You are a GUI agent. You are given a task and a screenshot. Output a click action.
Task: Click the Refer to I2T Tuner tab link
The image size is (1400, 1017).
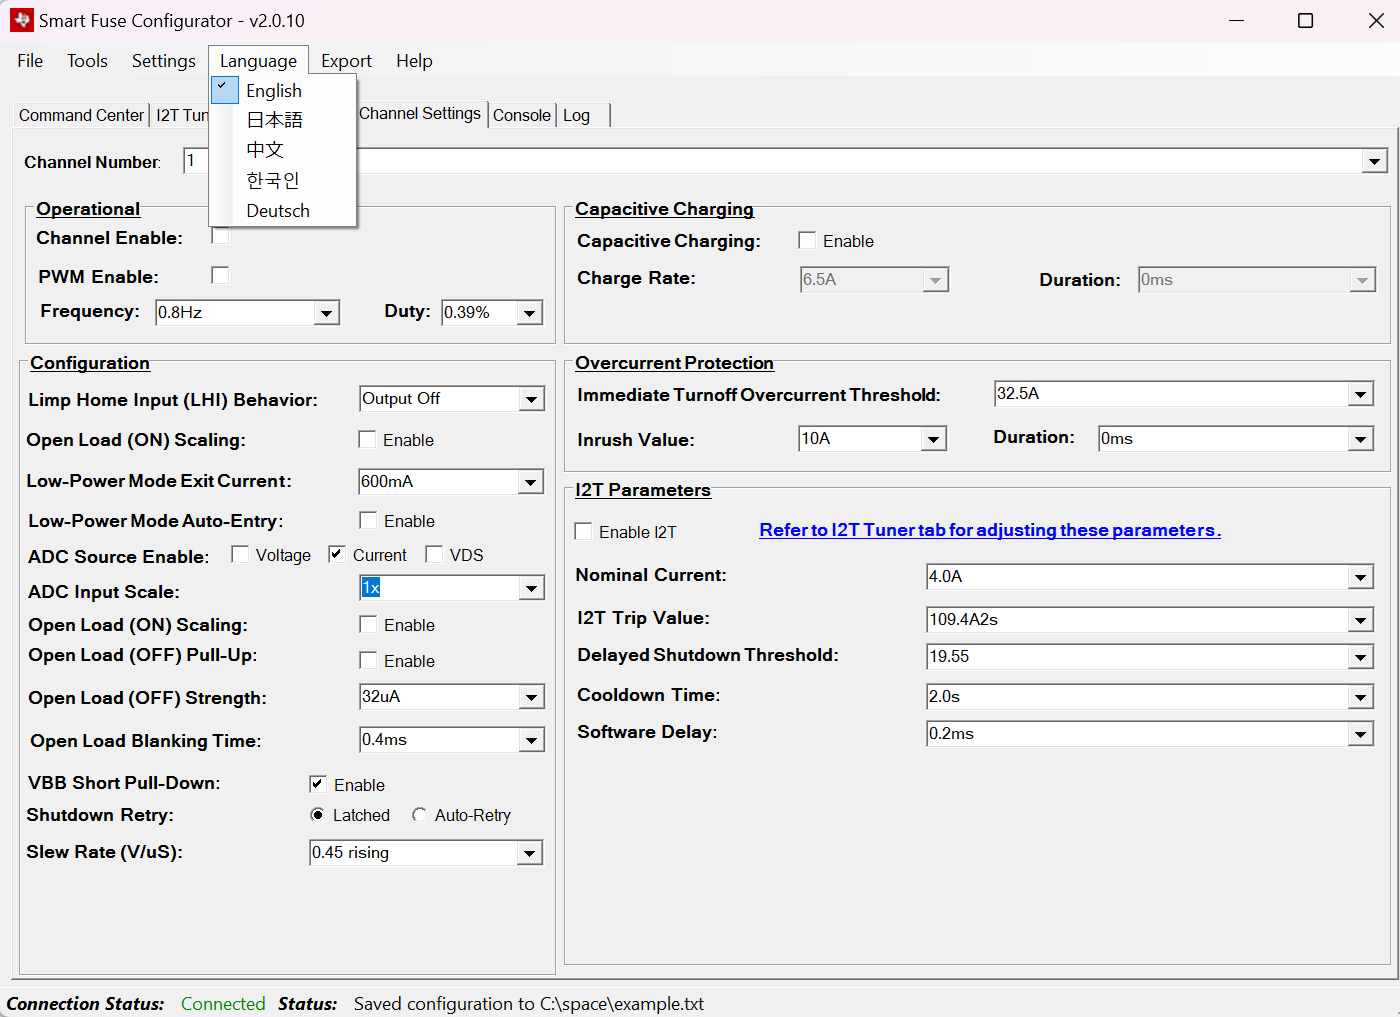click(989, 530)
